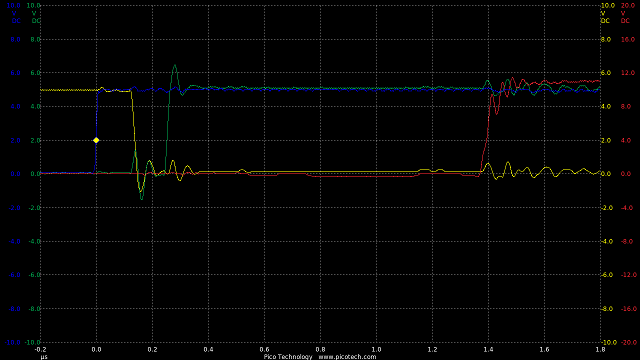Click the blue axis -8.0 scale value

coord(14,309)
